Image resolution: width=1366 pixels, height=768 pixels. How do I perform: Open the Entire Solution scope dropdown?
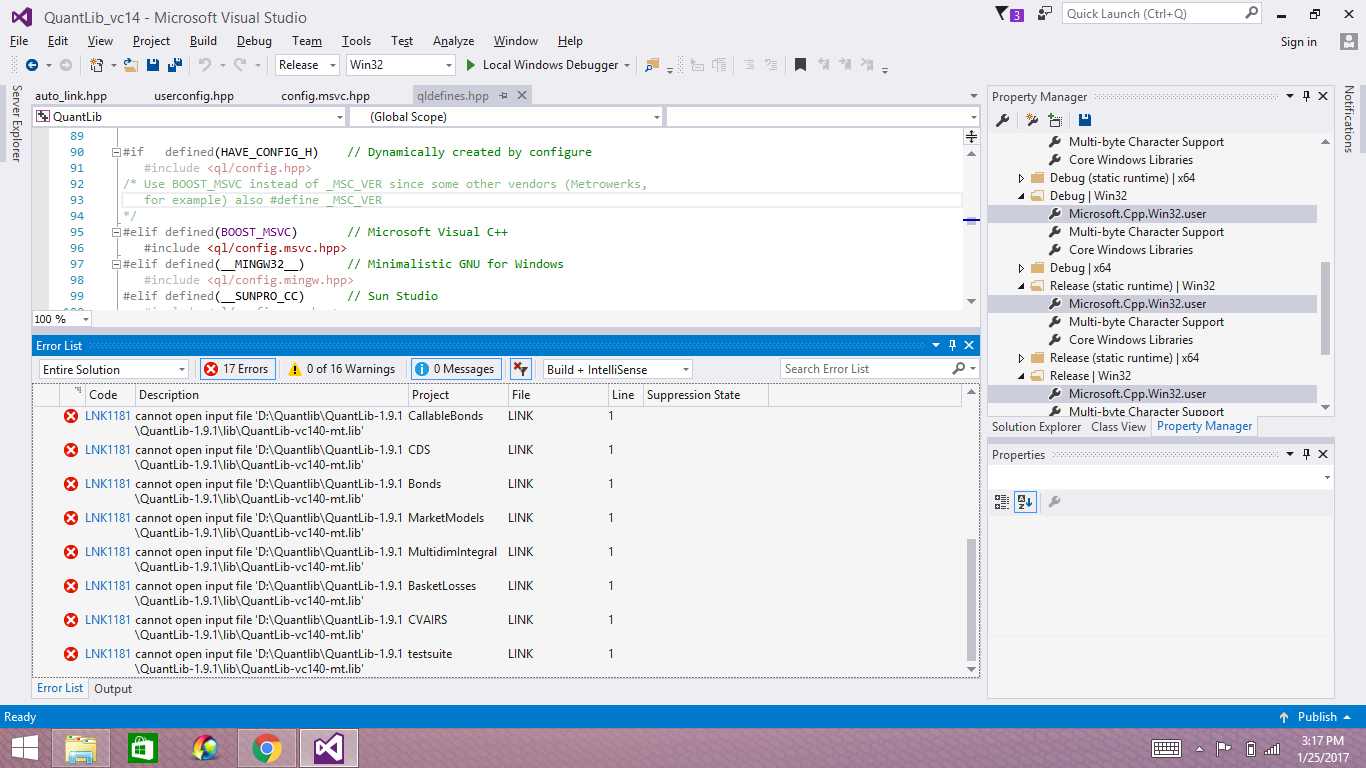coord(113,370)
